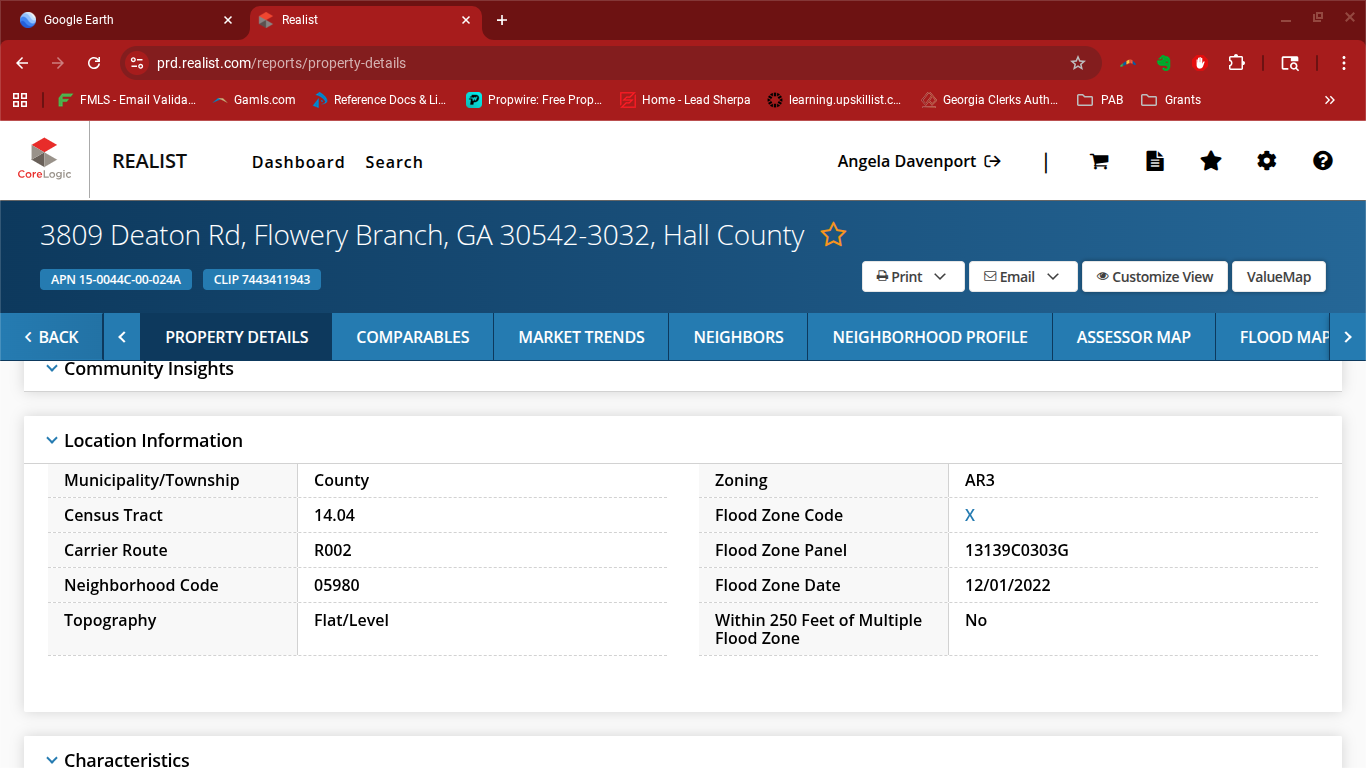
Task: Close the Realist tab
Action: click(465, 20)
